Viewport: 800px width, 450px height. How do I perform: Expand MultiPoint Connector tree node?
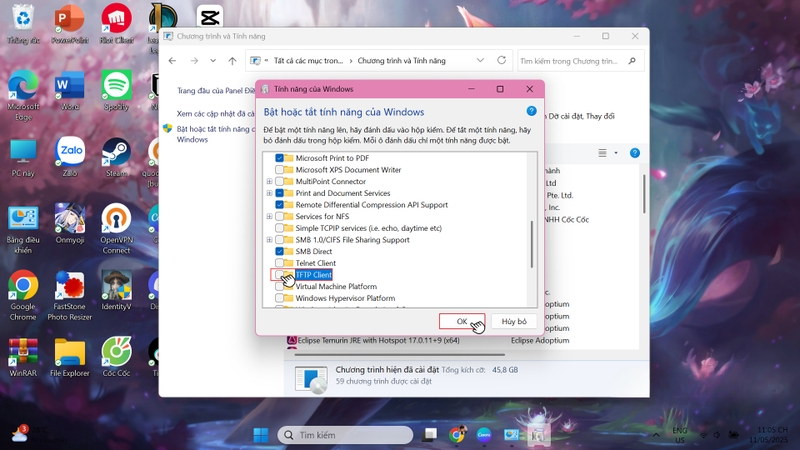coord(269,182)
